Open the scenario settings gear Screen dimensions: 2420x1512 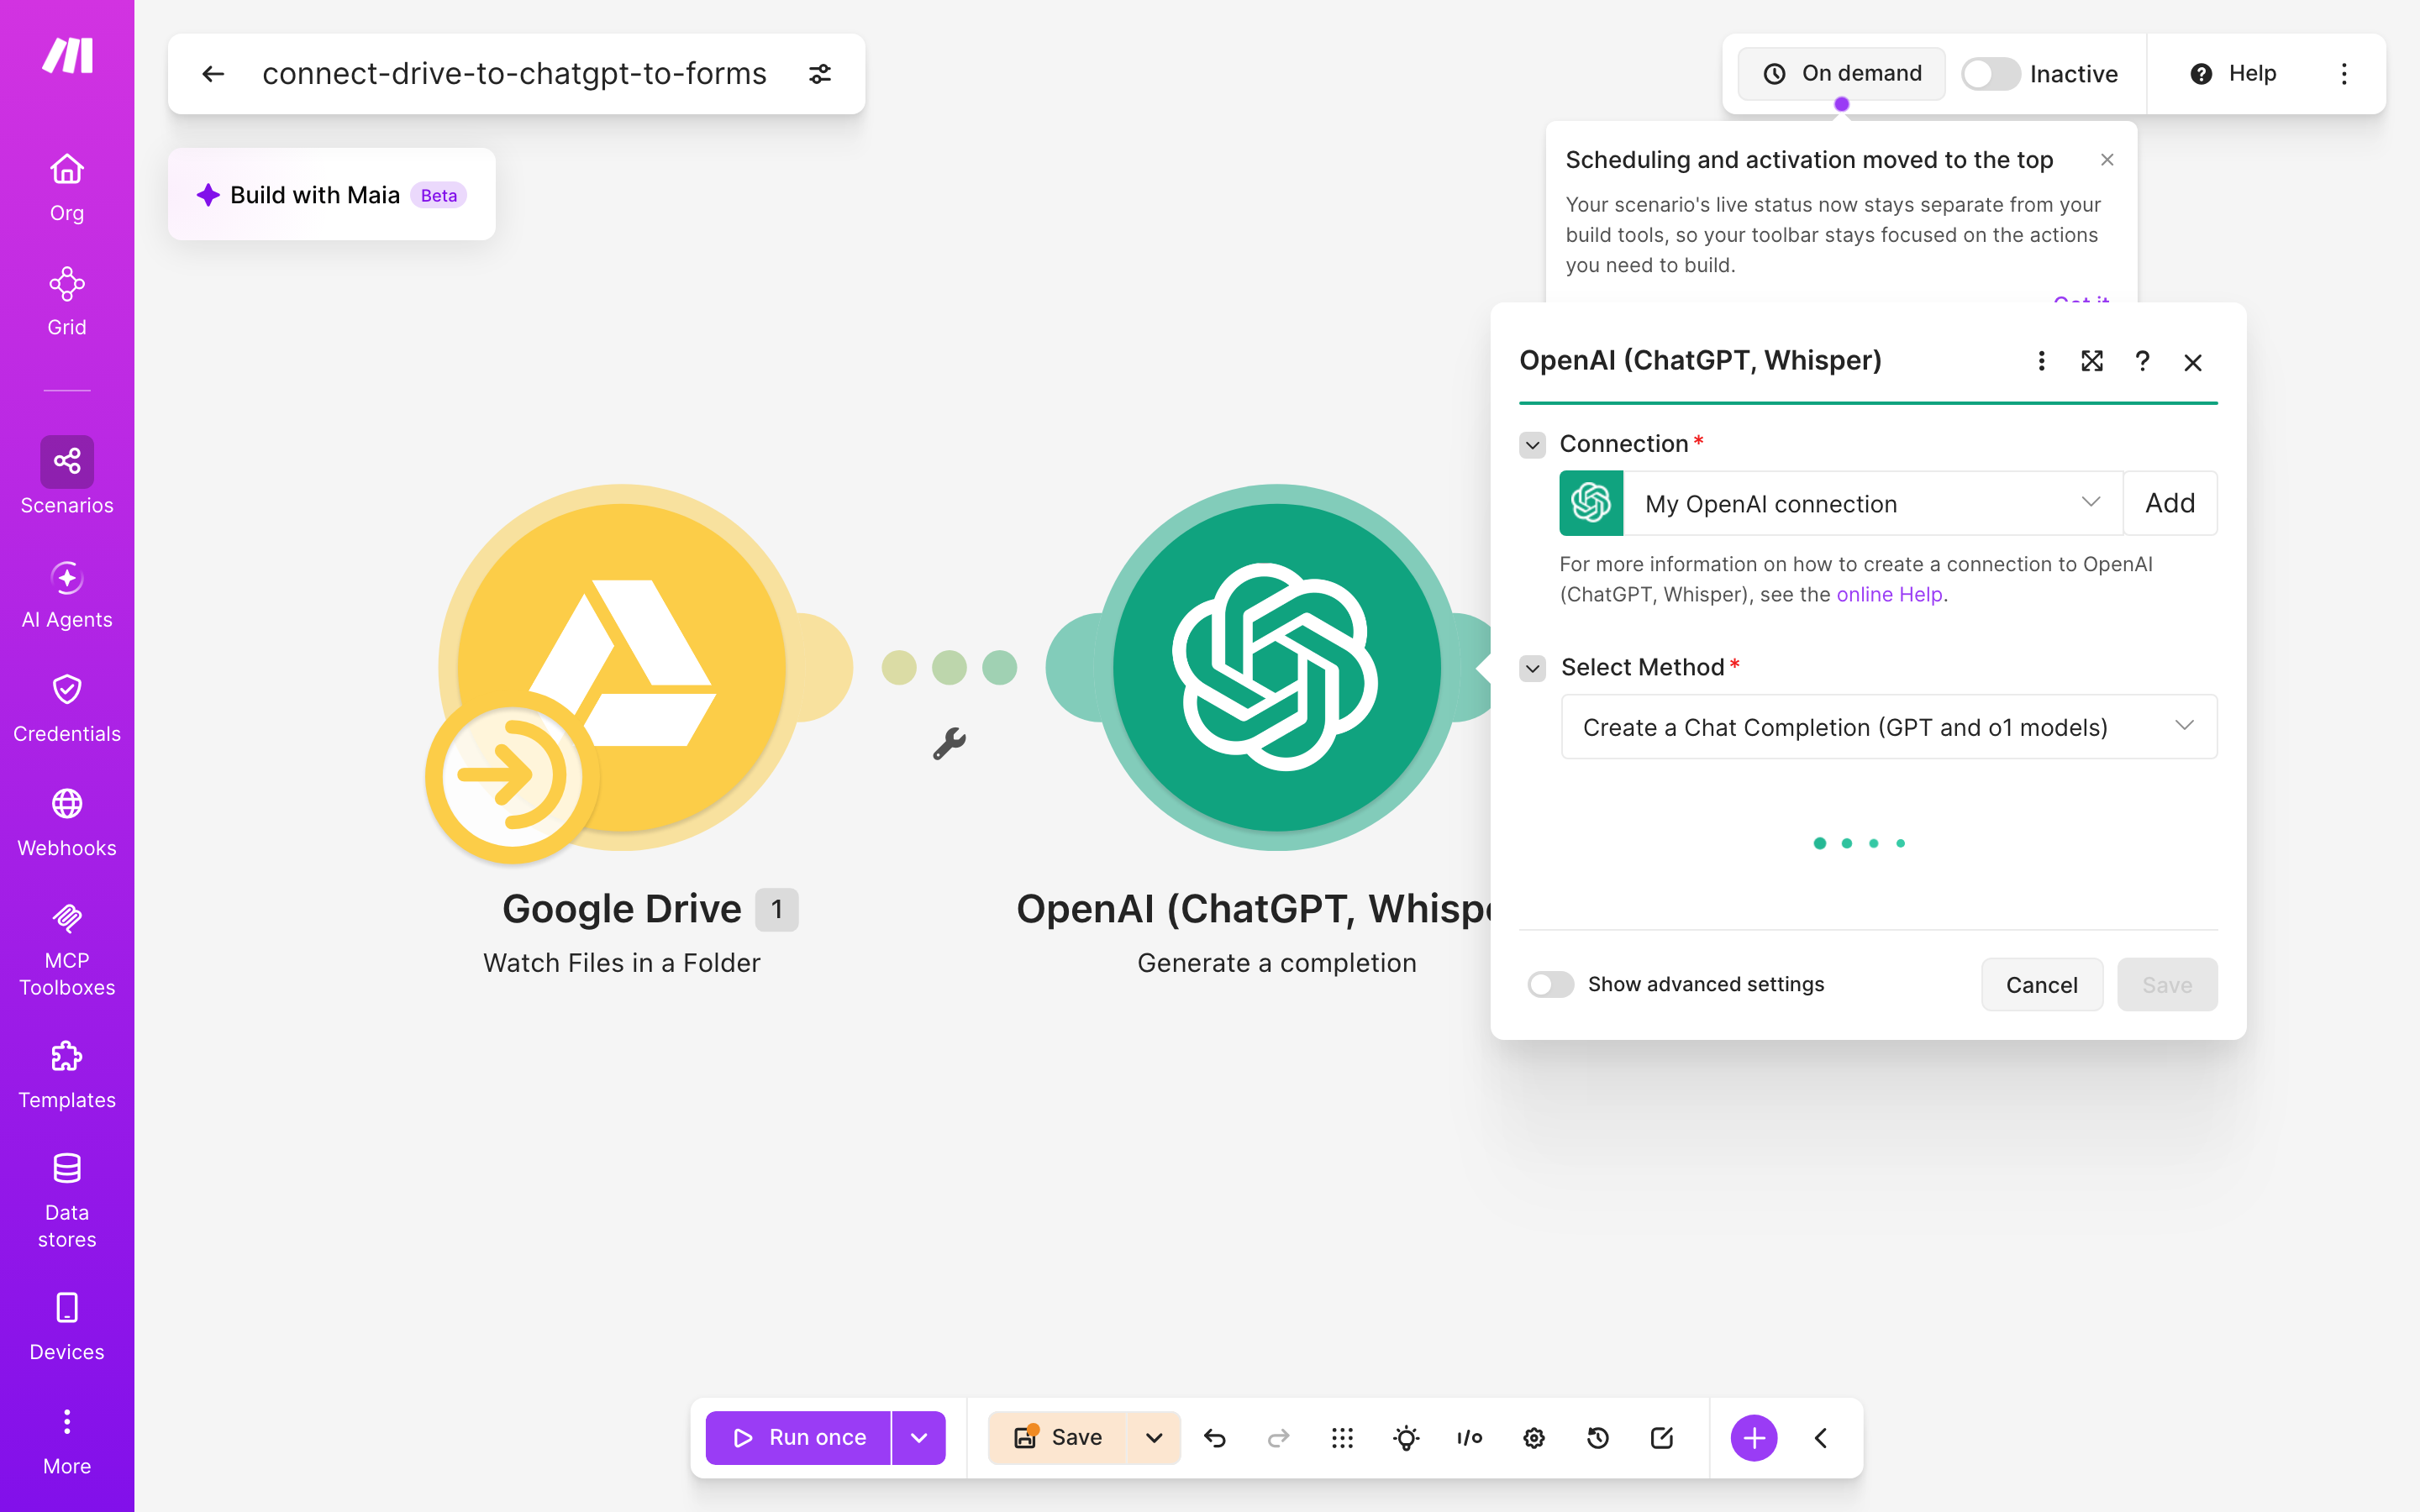tap(1534, 1438)
